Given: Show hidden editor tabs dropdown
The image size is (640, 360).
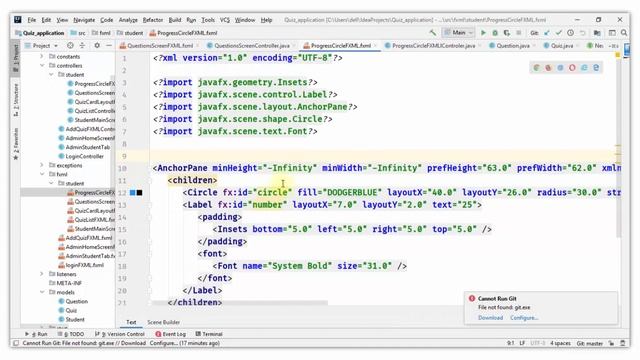Looking at the screenshot, I should pyautogui.click(x=613, y=46).
